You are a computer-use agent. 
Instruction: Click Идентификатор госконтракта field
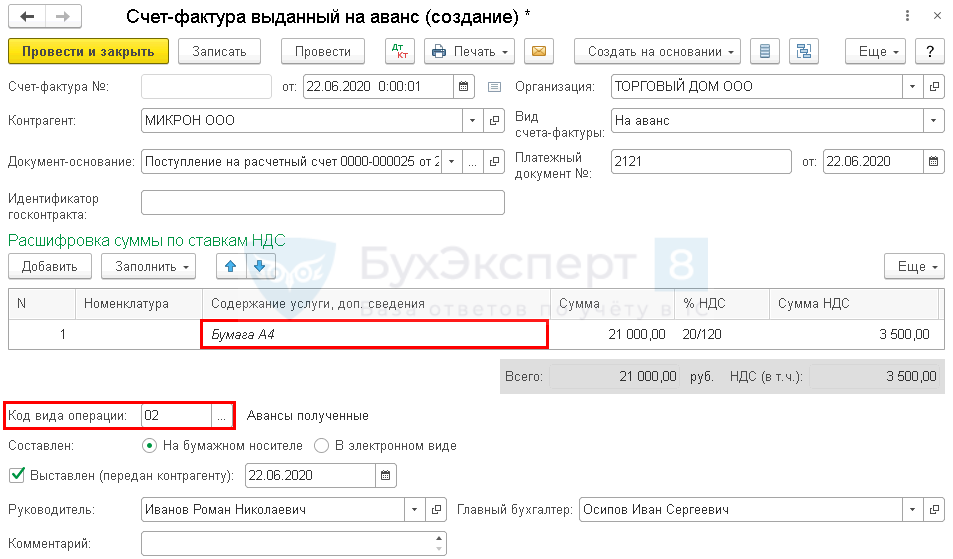pos(323,202)
